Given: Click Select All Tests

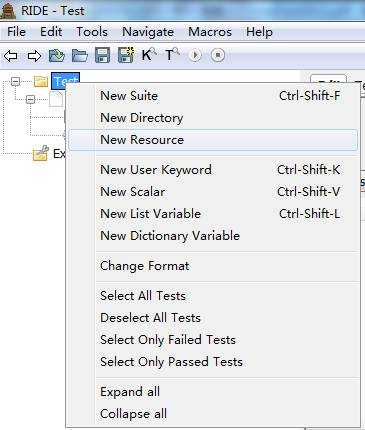Looking at the screenshot, I should point(213,296).
